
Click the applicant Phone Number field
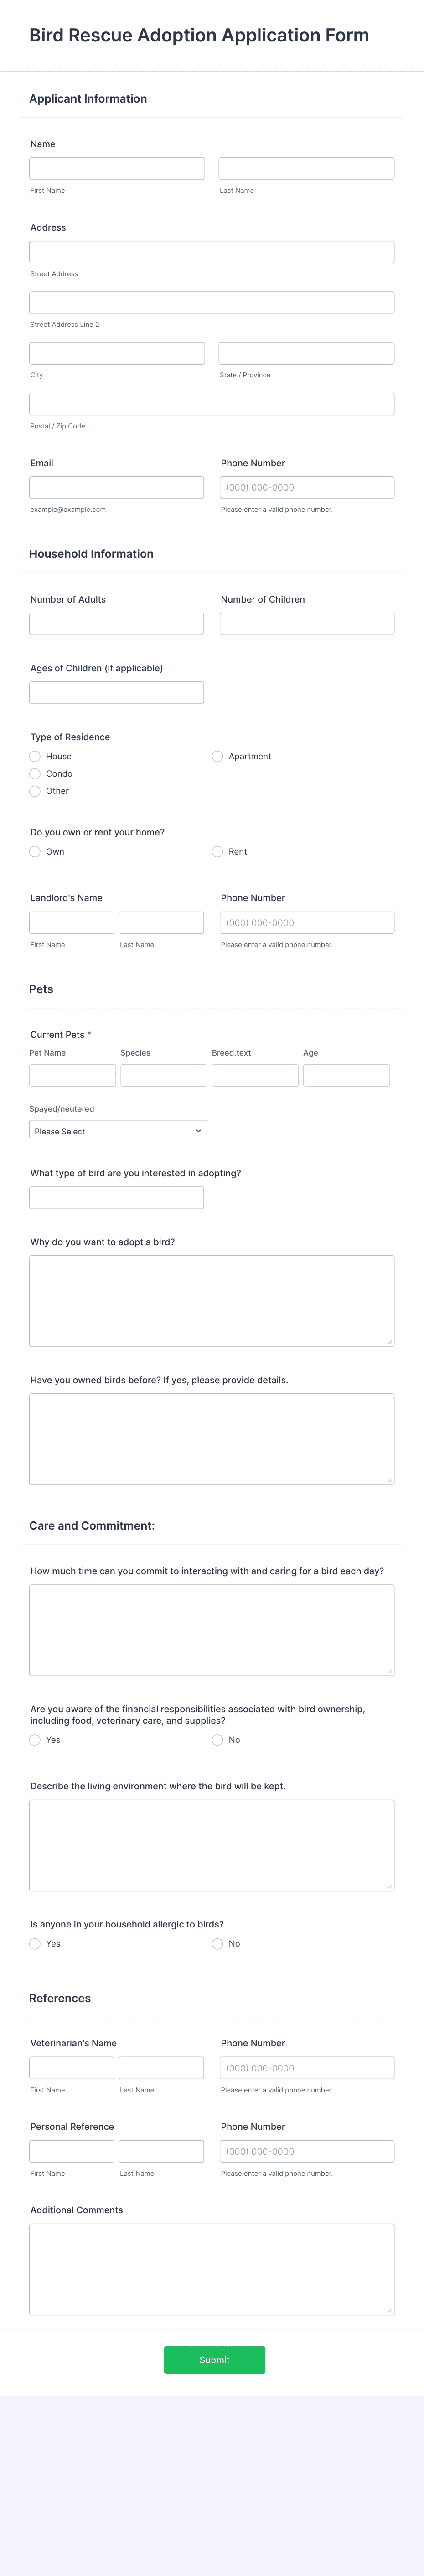pyautogui.click(x=307, y=487)
